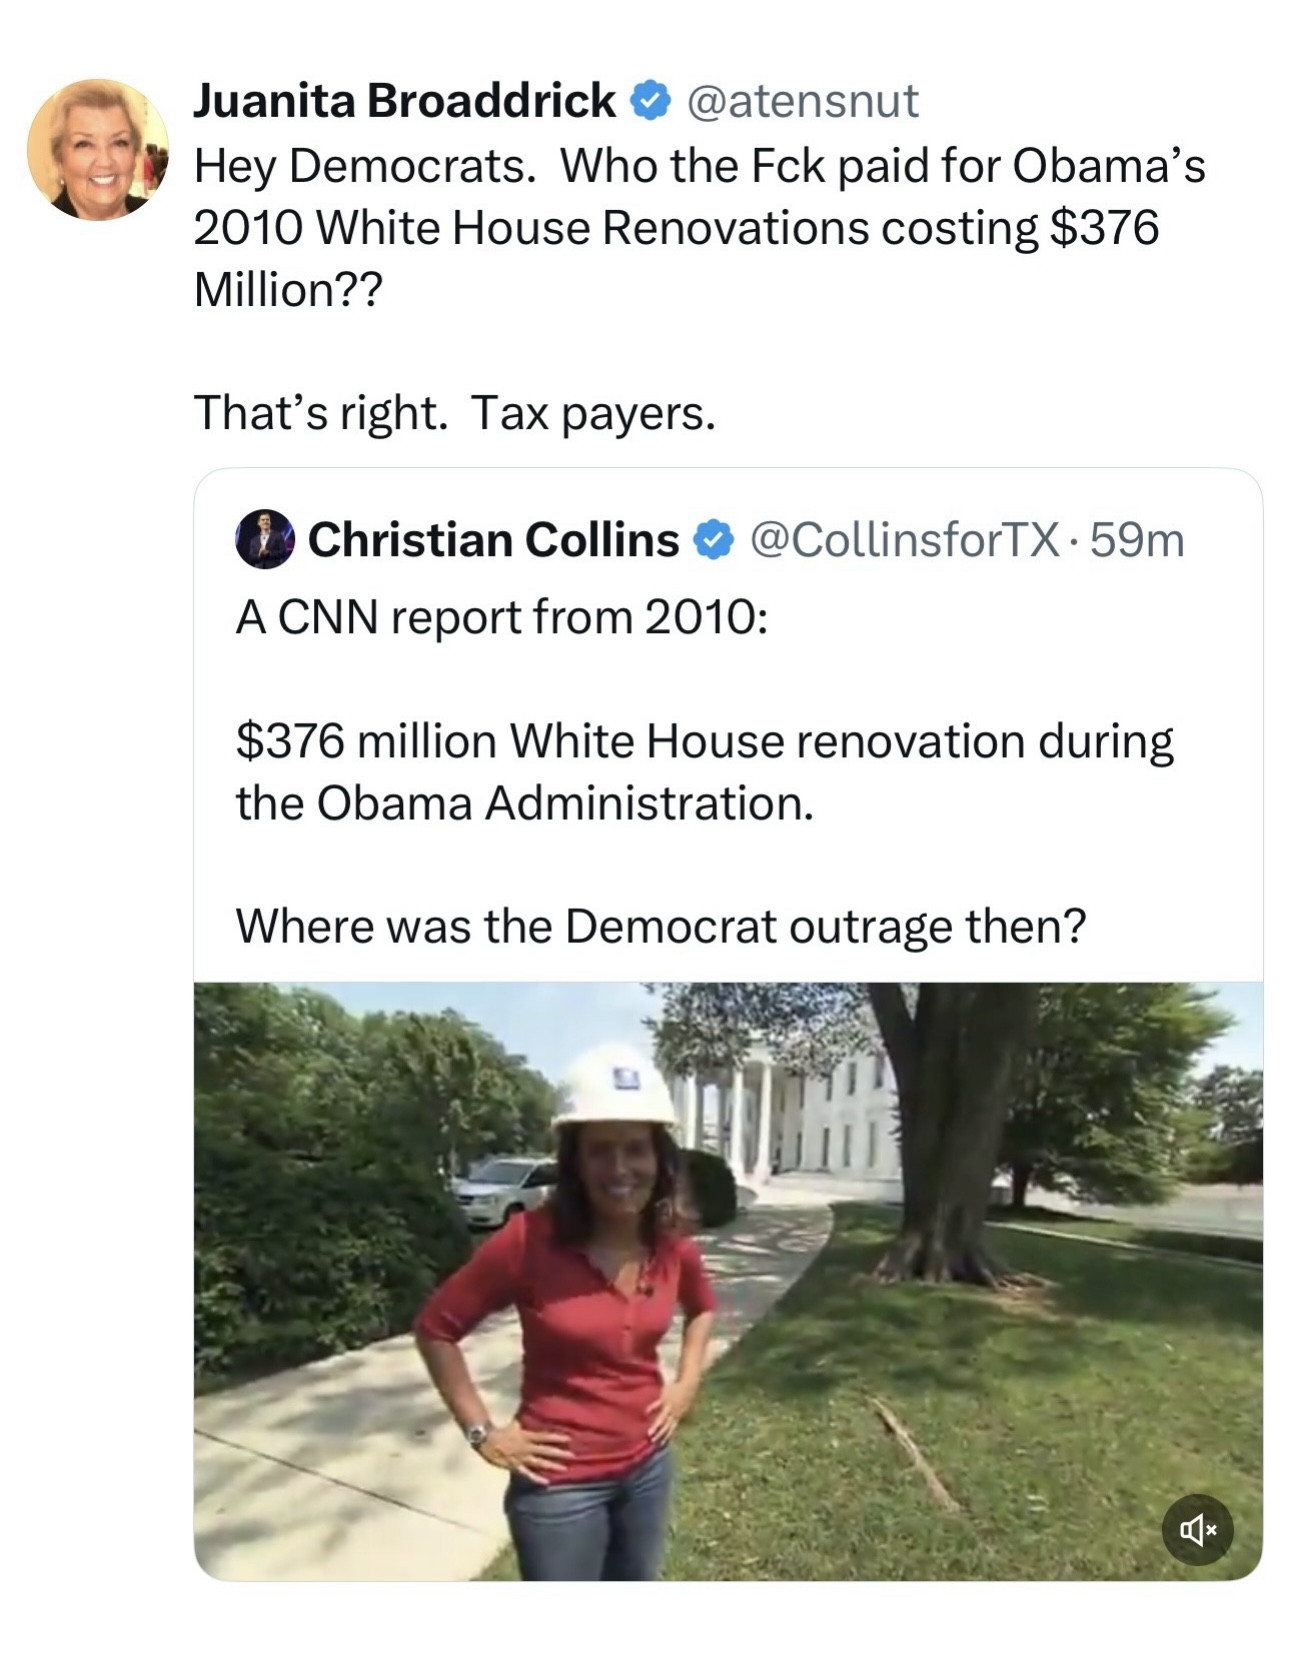This screenshot has height=1669, width=1290.
Task: Click verified badge beside Juanita Broaddrick
Action: pyautogui.click(x=650, y=100)
